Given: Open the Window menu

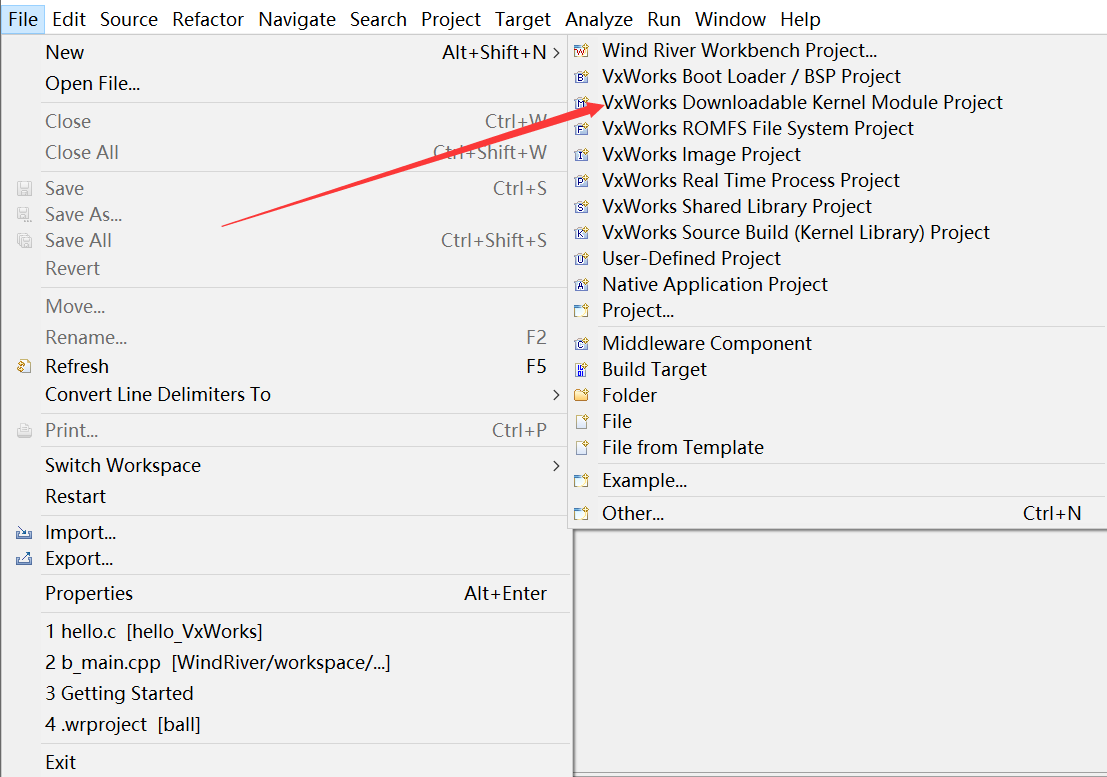Looking at the screenshot, I should coord(730,19).
